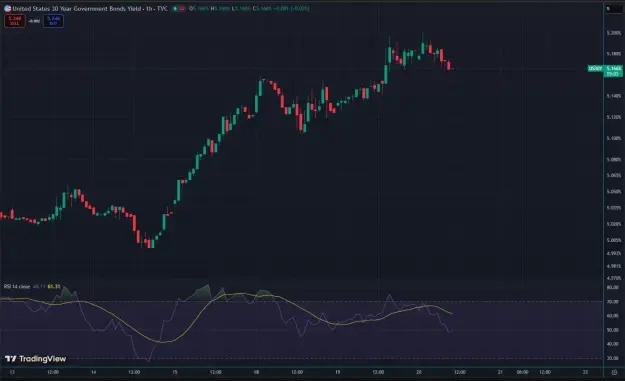This screenshot has height=381, width=625.
Task: Click the 30.00 RSI axis label
Action: click(x=613, y=358)
